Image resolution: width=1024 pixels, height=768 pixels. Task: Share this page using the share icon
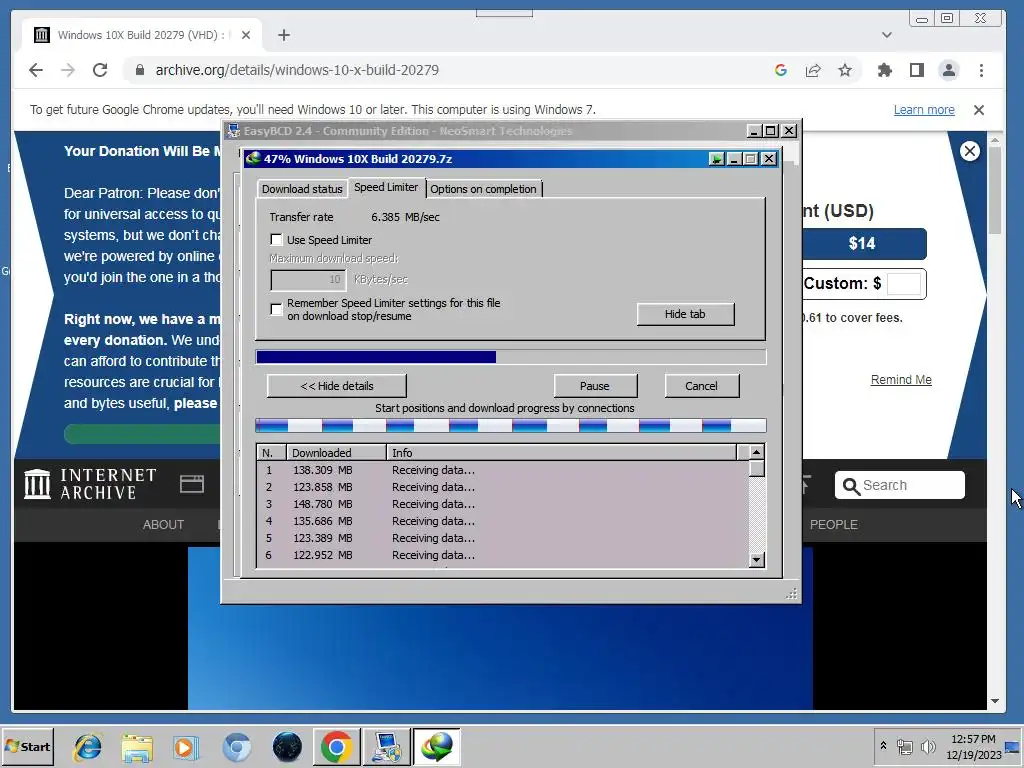click(x=813, y=70)
